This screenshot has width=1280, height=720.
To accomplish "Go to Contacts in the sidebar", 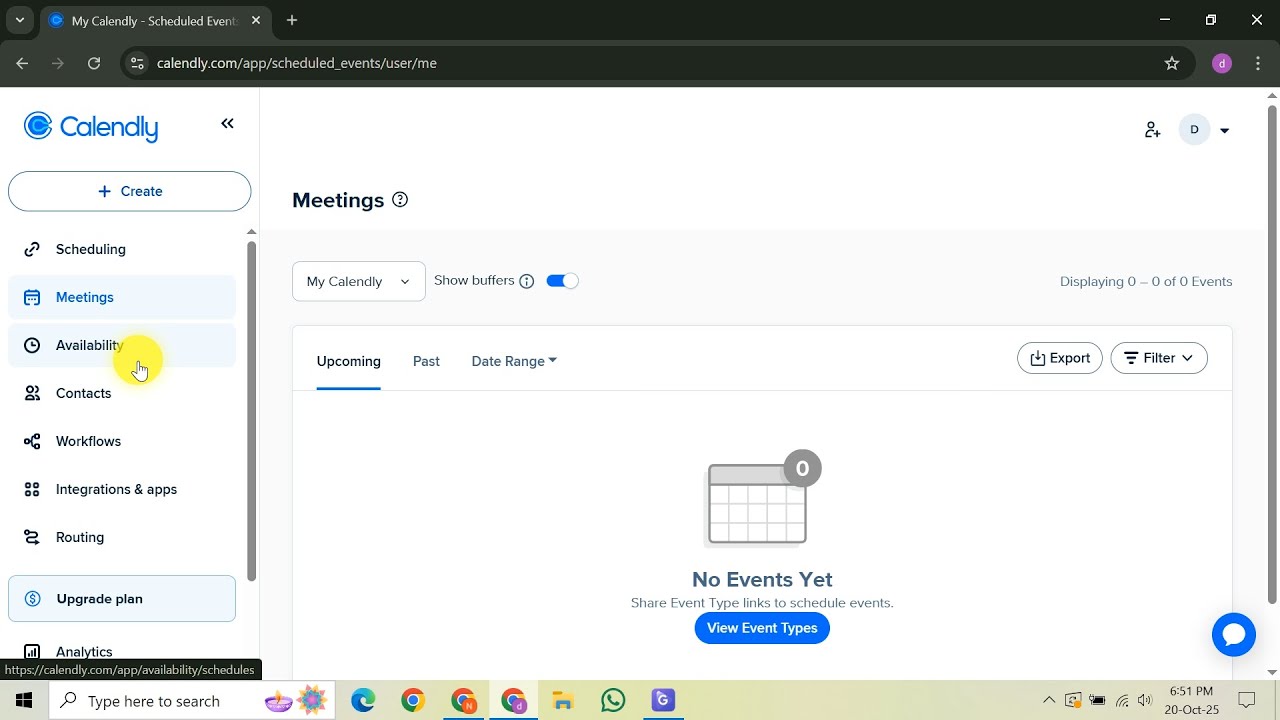I will coord(122,393).
